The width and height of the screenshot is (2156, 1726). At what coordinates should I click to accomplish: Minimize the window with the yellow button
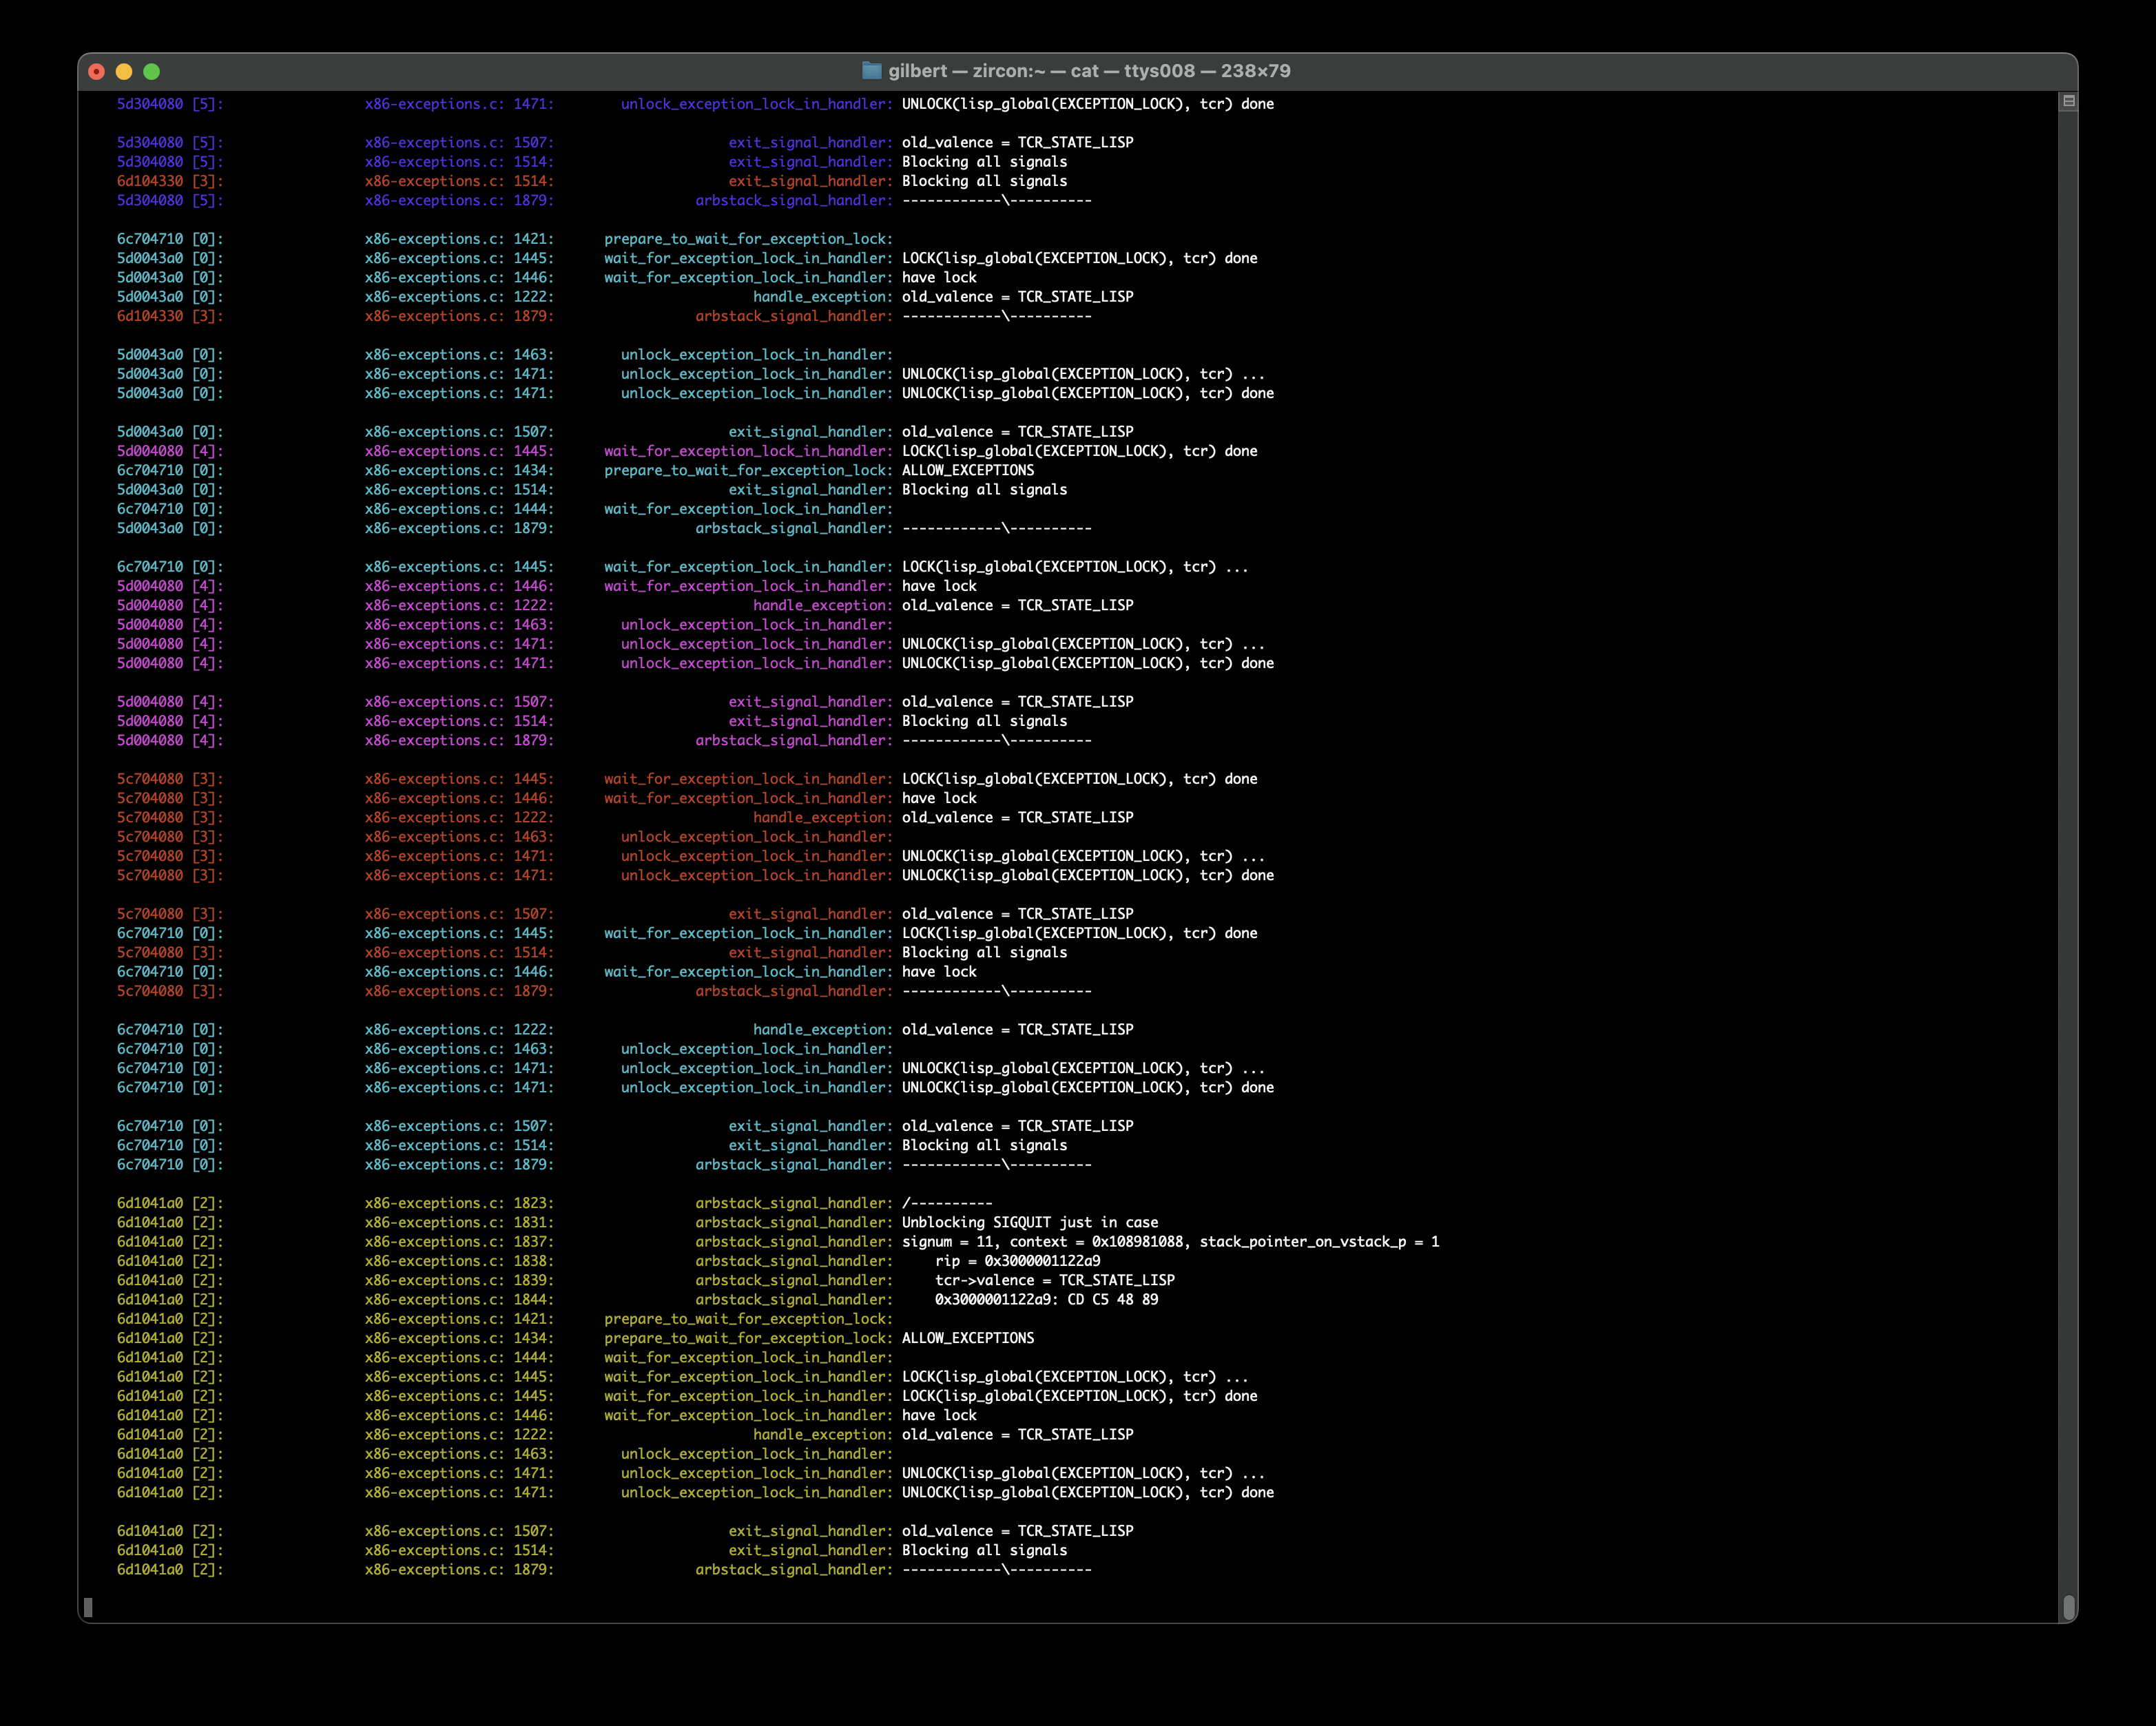[124, 71]
